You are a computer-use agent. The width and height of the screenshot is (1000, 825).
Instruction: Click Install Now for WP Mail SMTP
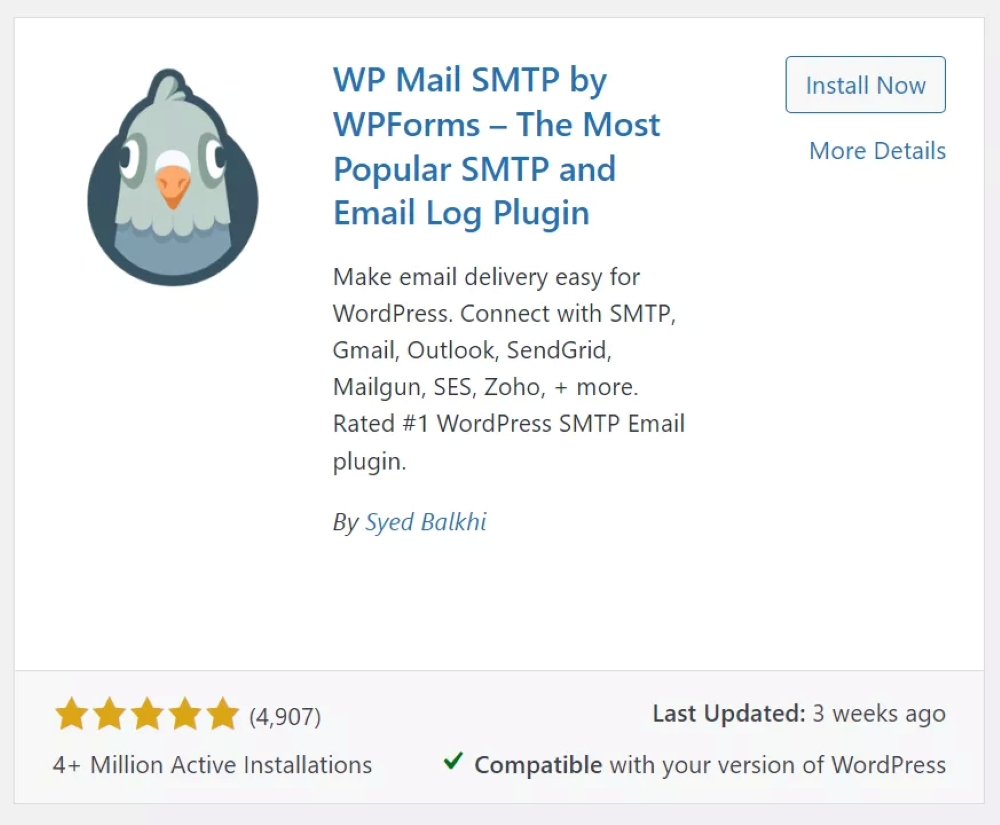pos(864,84)
